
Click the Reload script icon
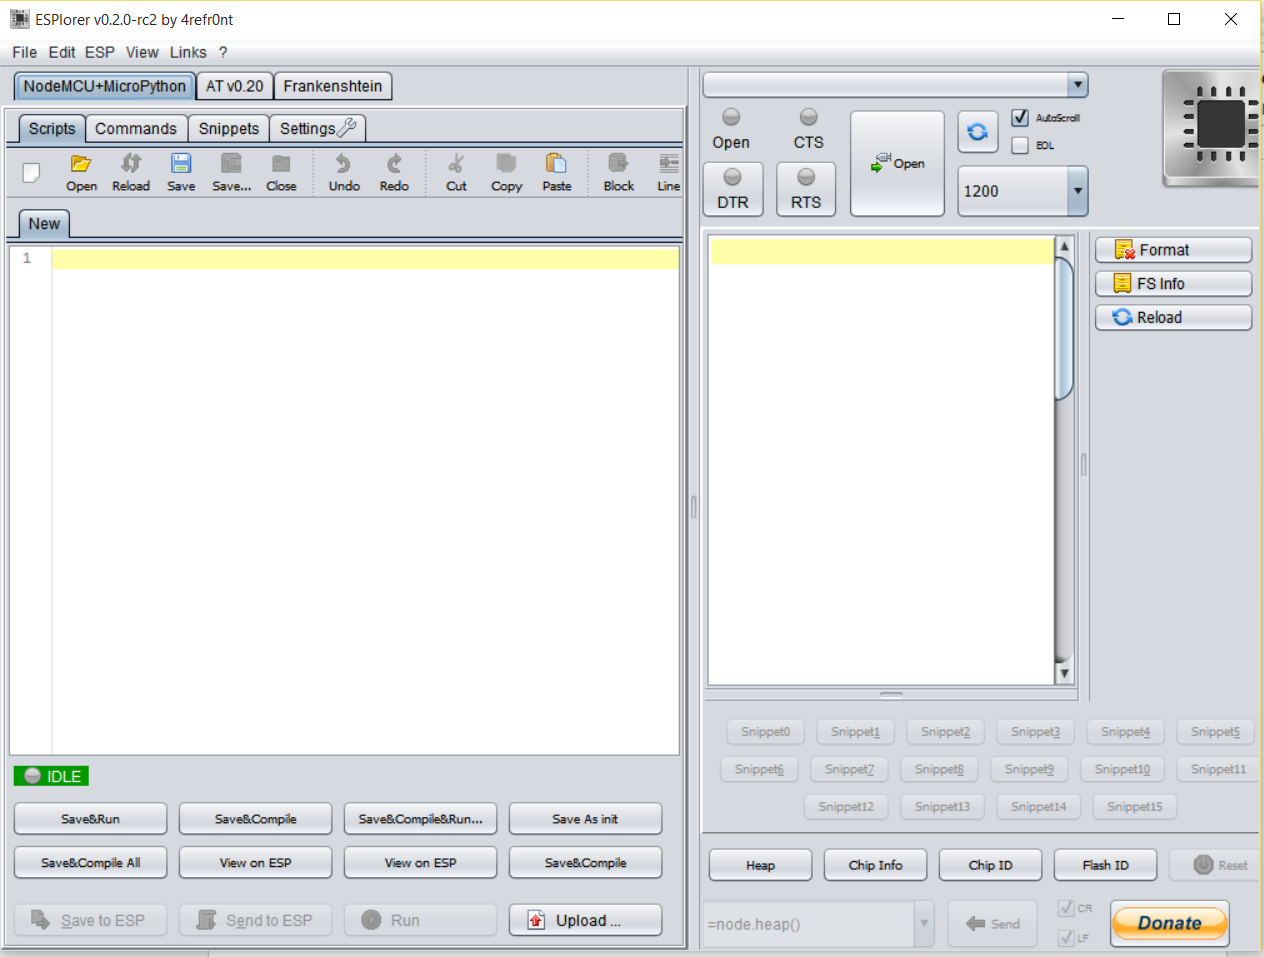point(130,170)
